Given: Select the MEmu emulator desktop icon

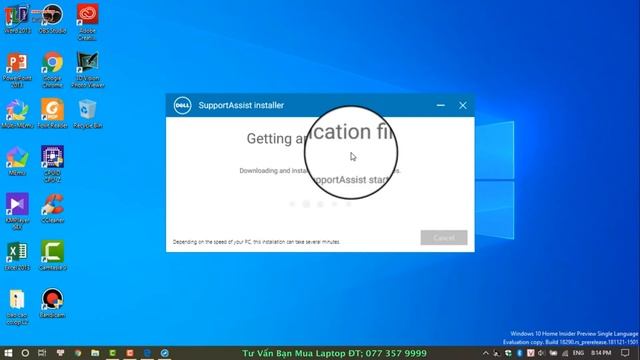Looking at the screenshot, I should 17,161.
